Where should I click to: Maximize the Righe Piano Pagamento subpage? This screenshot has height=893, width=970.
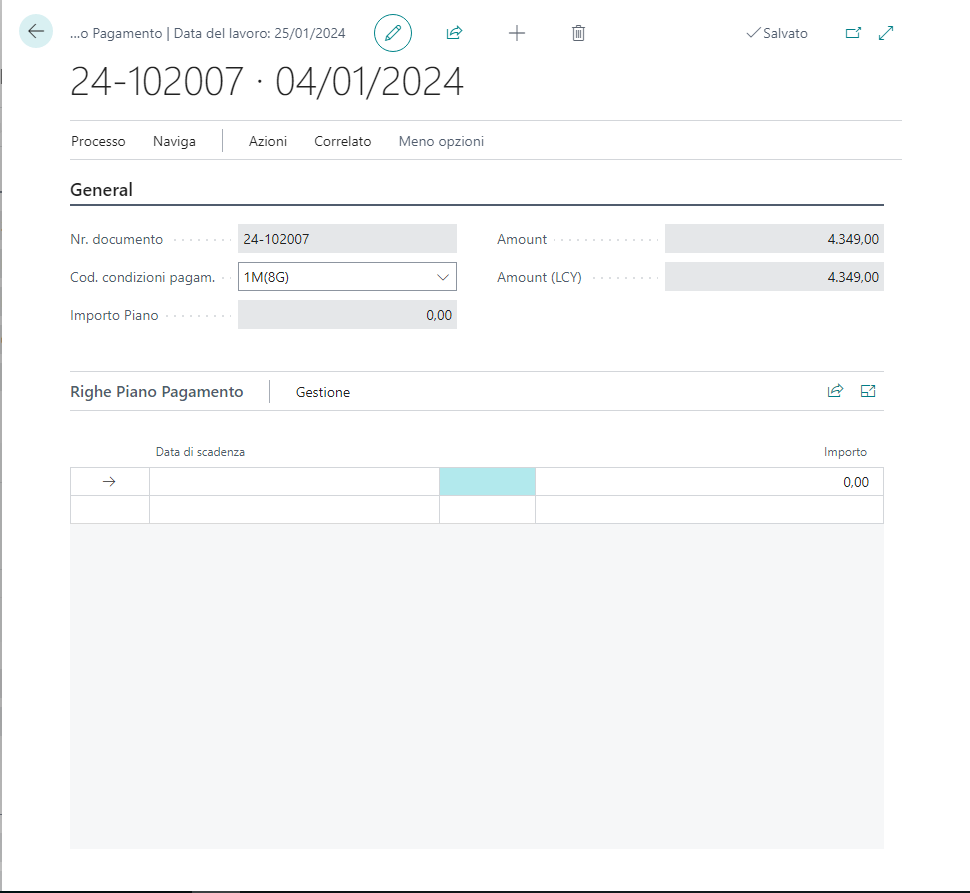pos(868,391)
